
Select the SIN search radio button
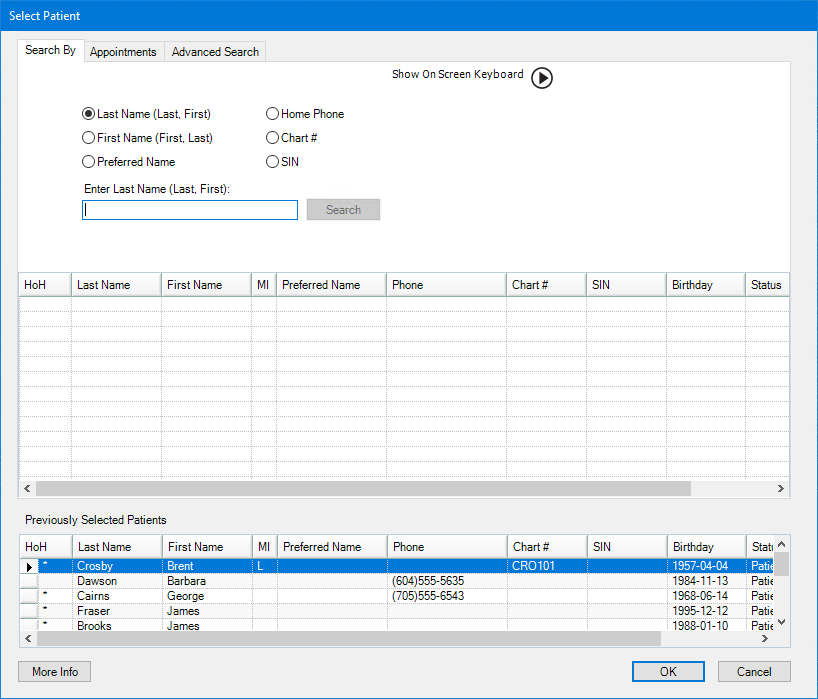click(273, 162)
